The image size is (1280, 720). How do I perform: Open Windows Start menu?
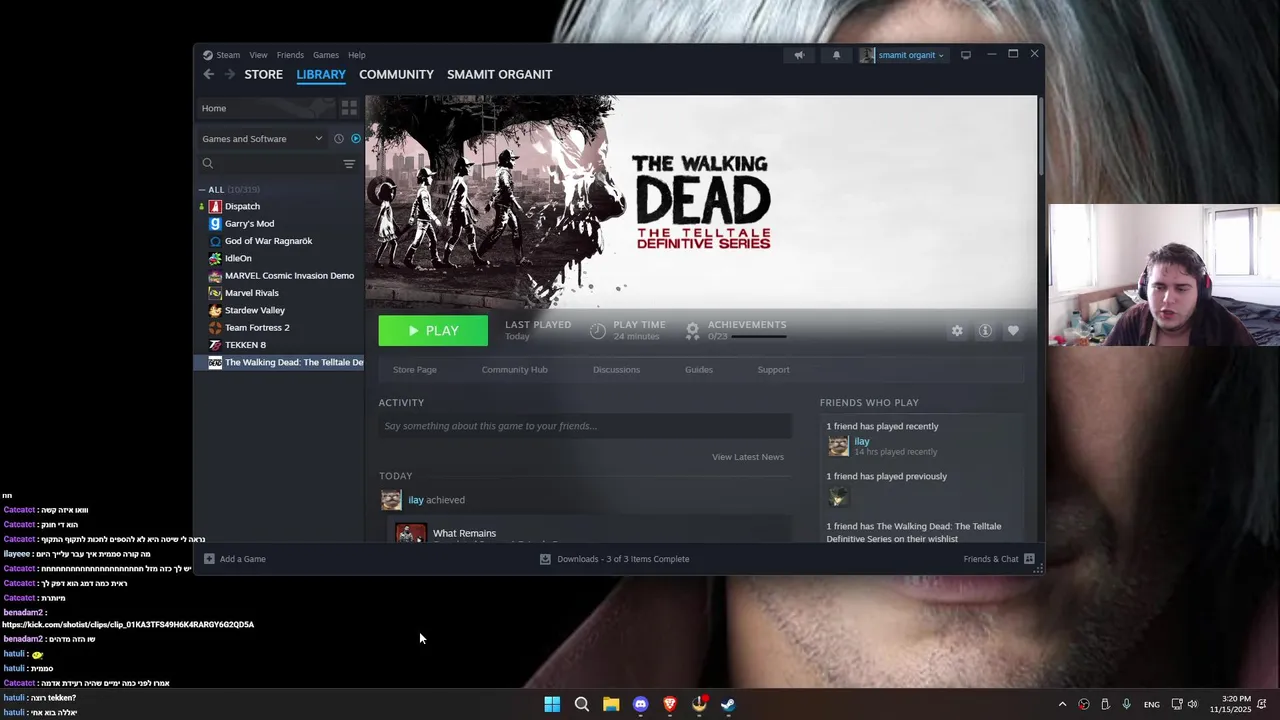coord(552,704)
